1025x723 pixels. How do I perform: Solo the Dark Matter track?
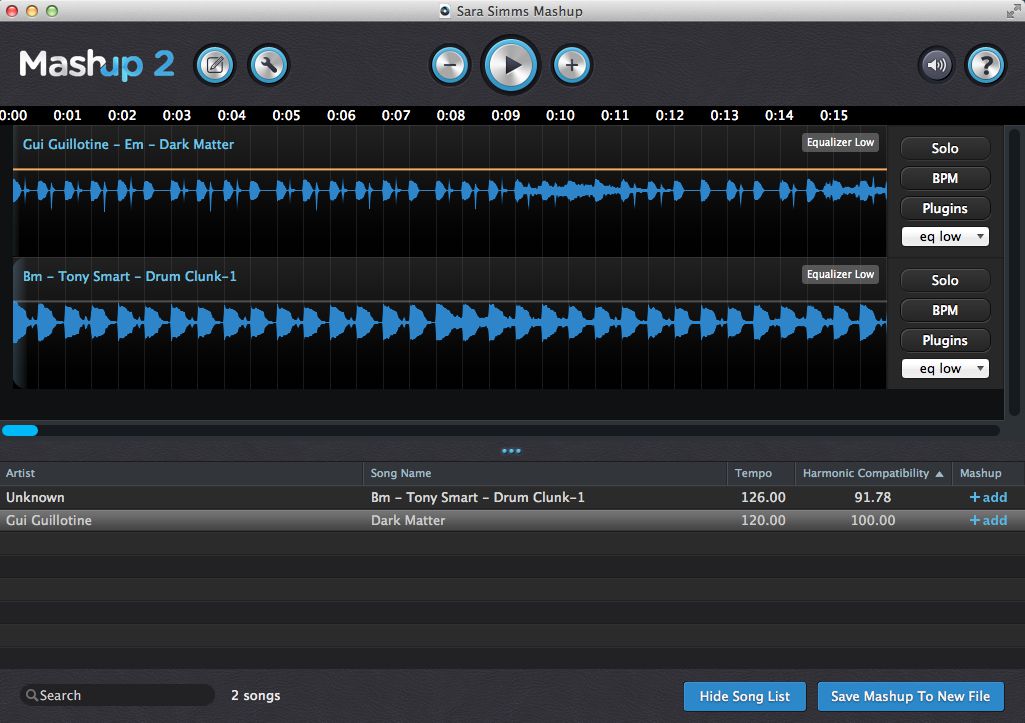pyautogui.click(x=944, y=148)
